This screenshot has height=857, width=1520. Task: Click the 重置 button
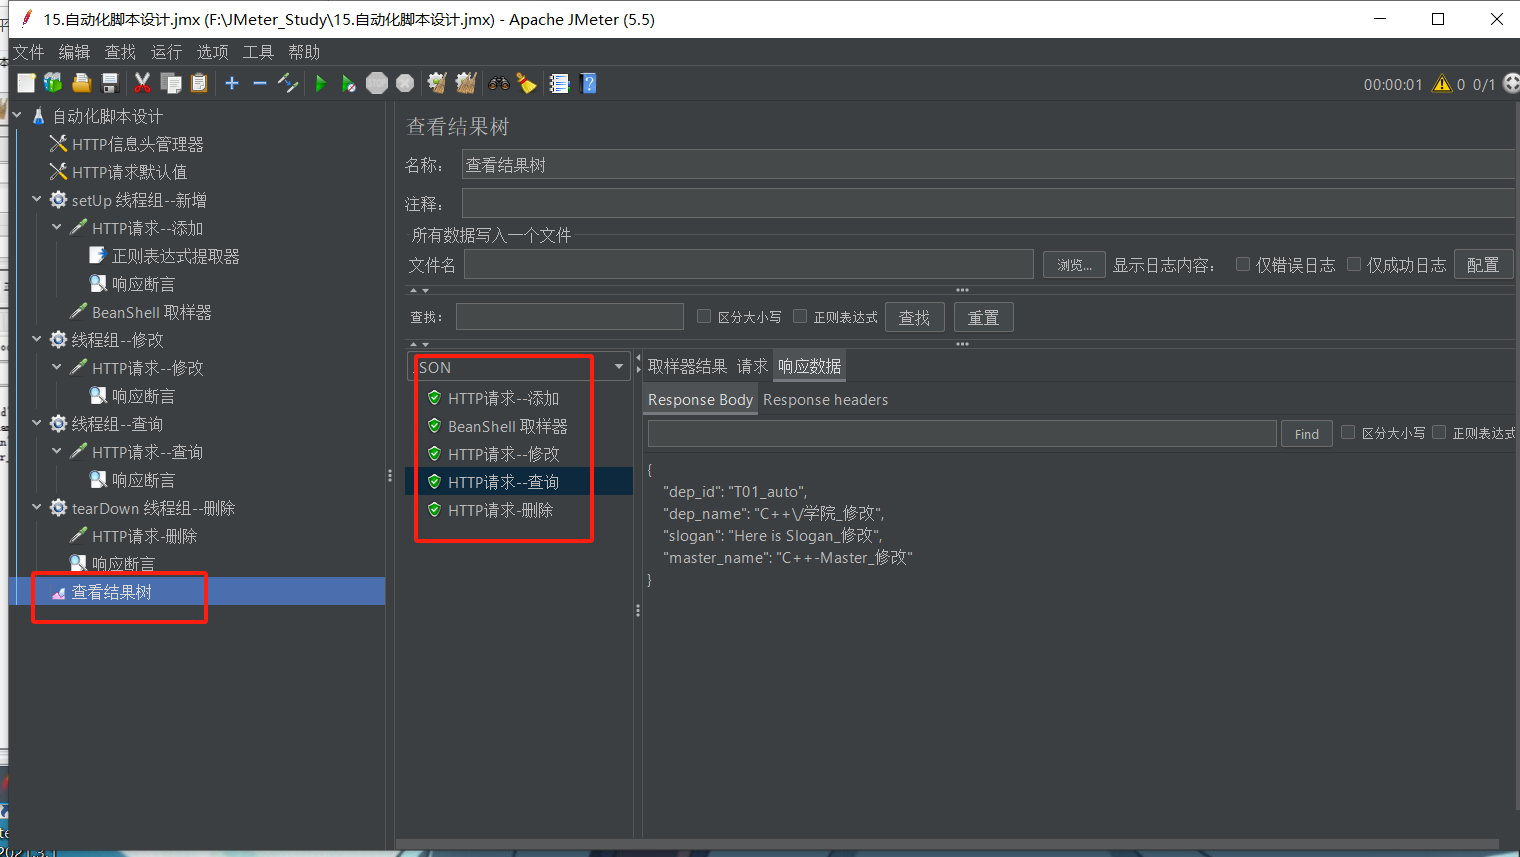point(983,317)
